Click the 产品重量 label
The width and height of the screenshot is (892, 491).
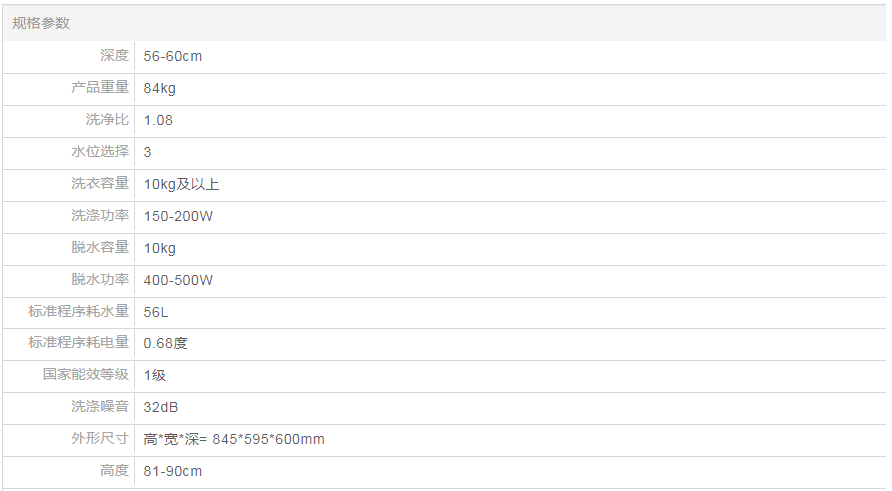100,88
